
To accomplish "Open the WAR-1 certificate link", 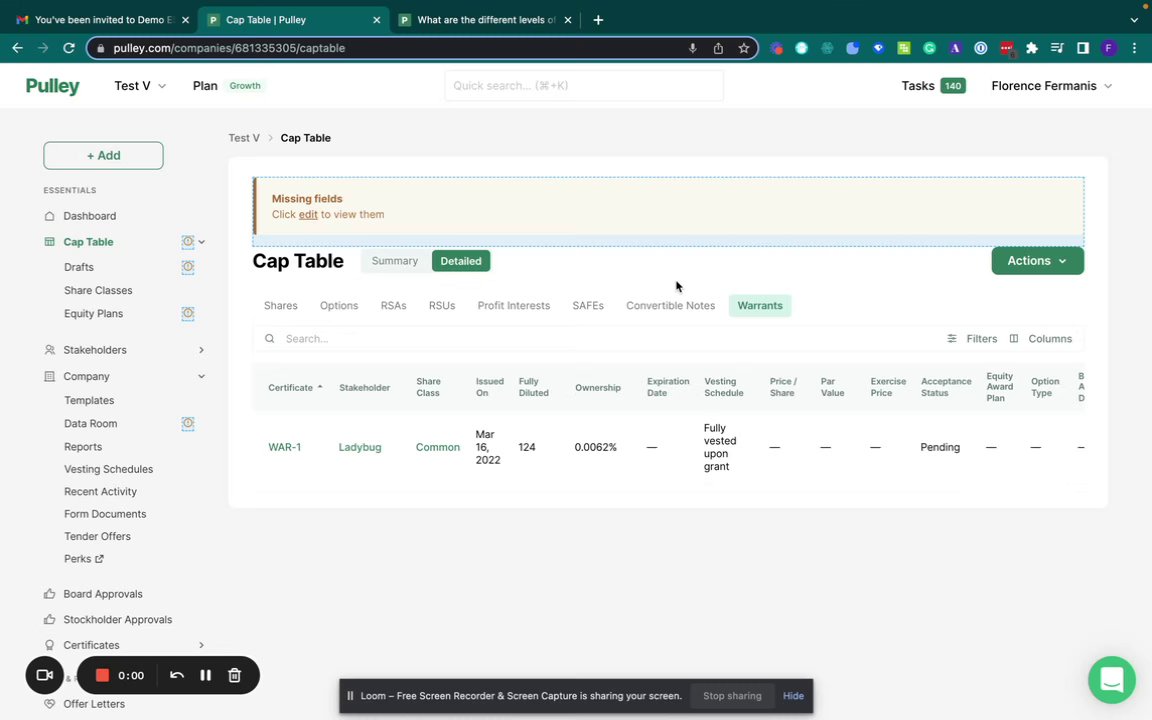I will [284, 447].
